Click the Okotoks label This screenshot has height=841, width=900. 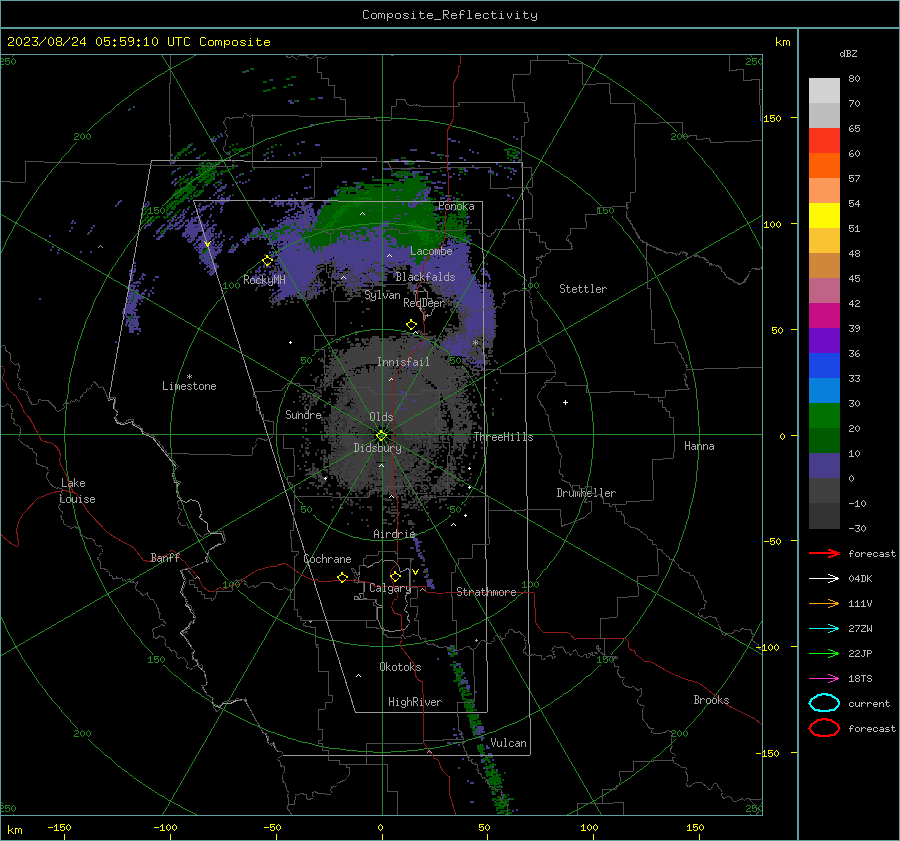(x=400, y=667)
